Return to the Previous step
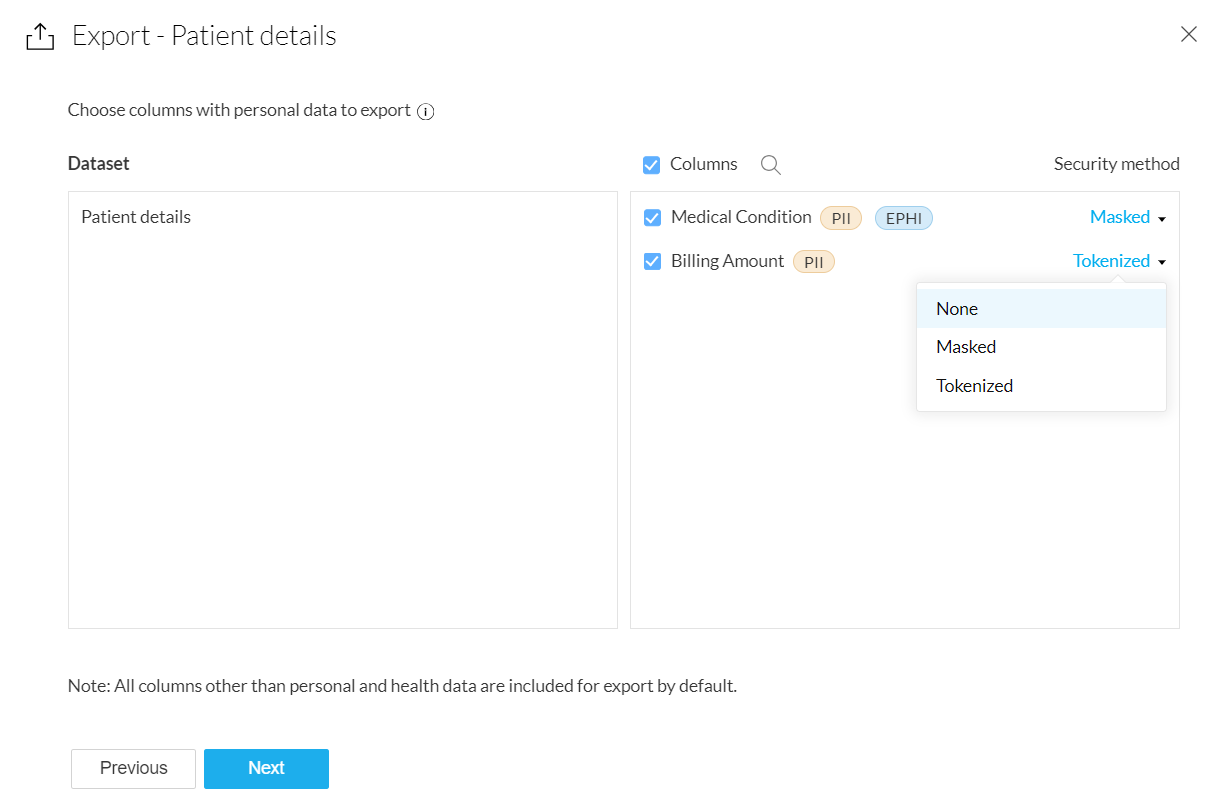The image size is (1211, 802). tap(133, 768)
